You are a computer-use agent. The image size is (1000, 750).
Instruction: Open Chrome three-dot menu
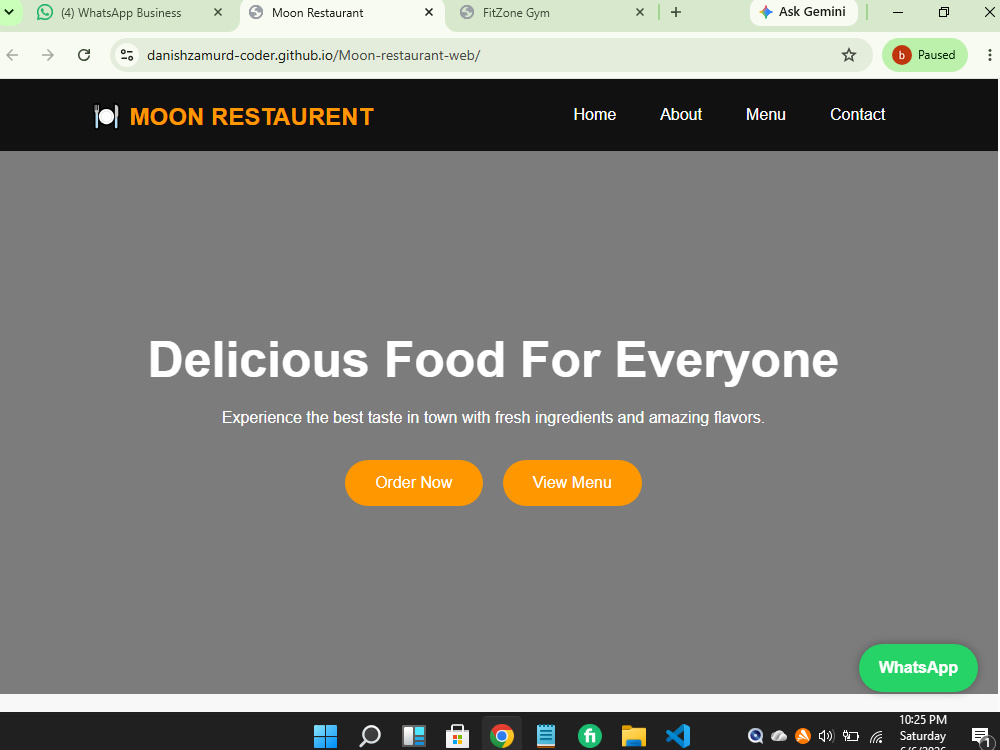[x=989, y=55]
